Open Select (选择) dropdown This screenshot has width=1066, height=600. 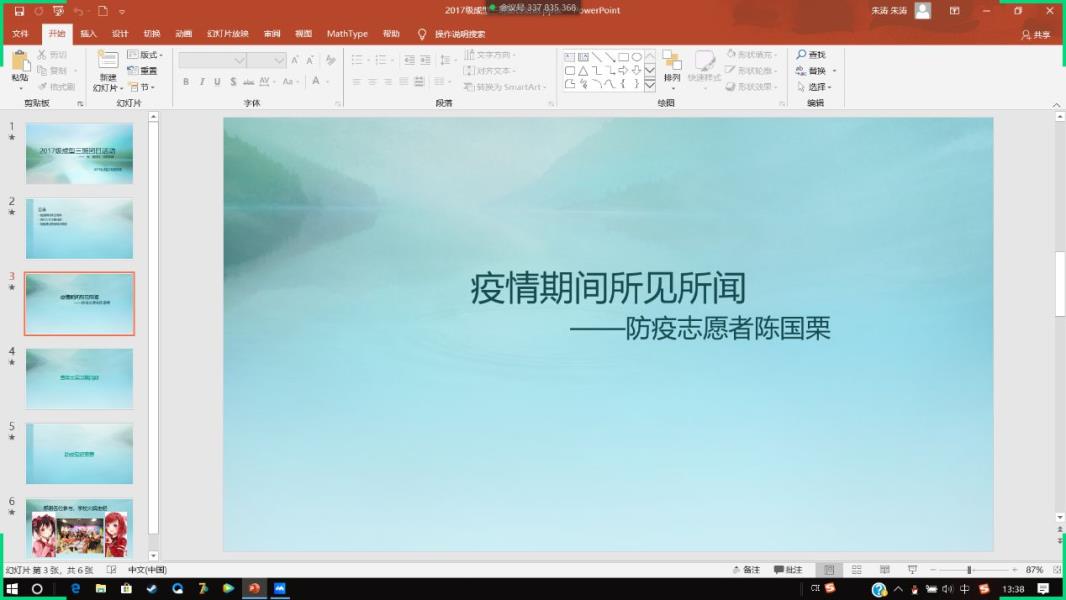pyautogui.click(x=814, y=87)
